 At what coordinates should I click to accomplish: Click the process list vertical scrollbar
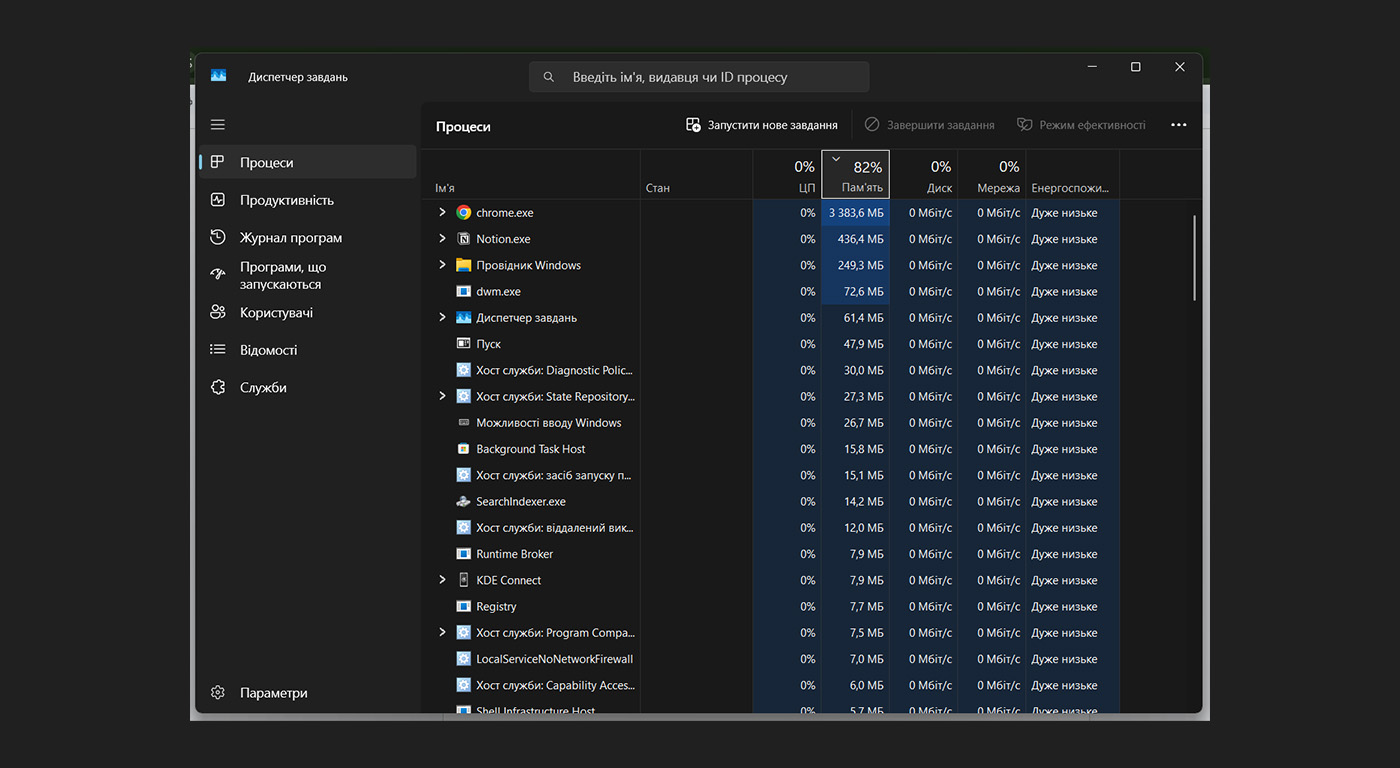(1195, 258)
